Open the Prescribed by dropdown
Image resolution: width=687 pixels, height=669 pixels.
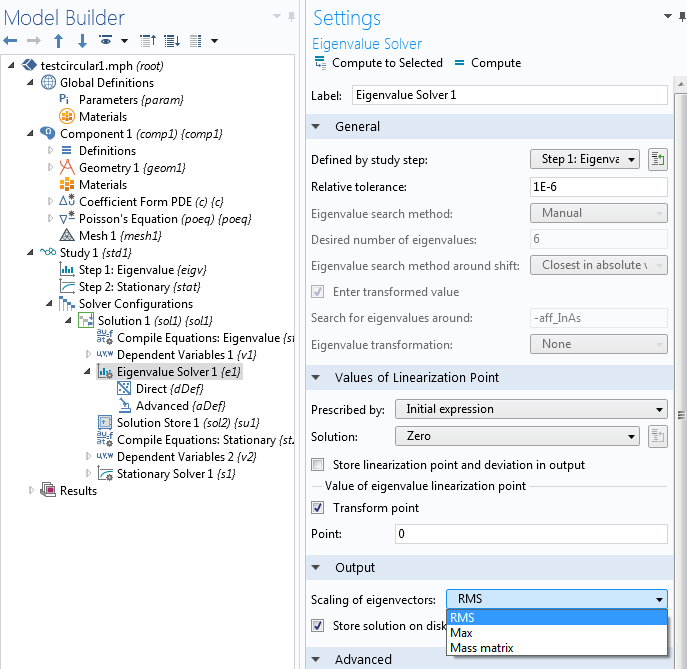(x=531, y=409)
